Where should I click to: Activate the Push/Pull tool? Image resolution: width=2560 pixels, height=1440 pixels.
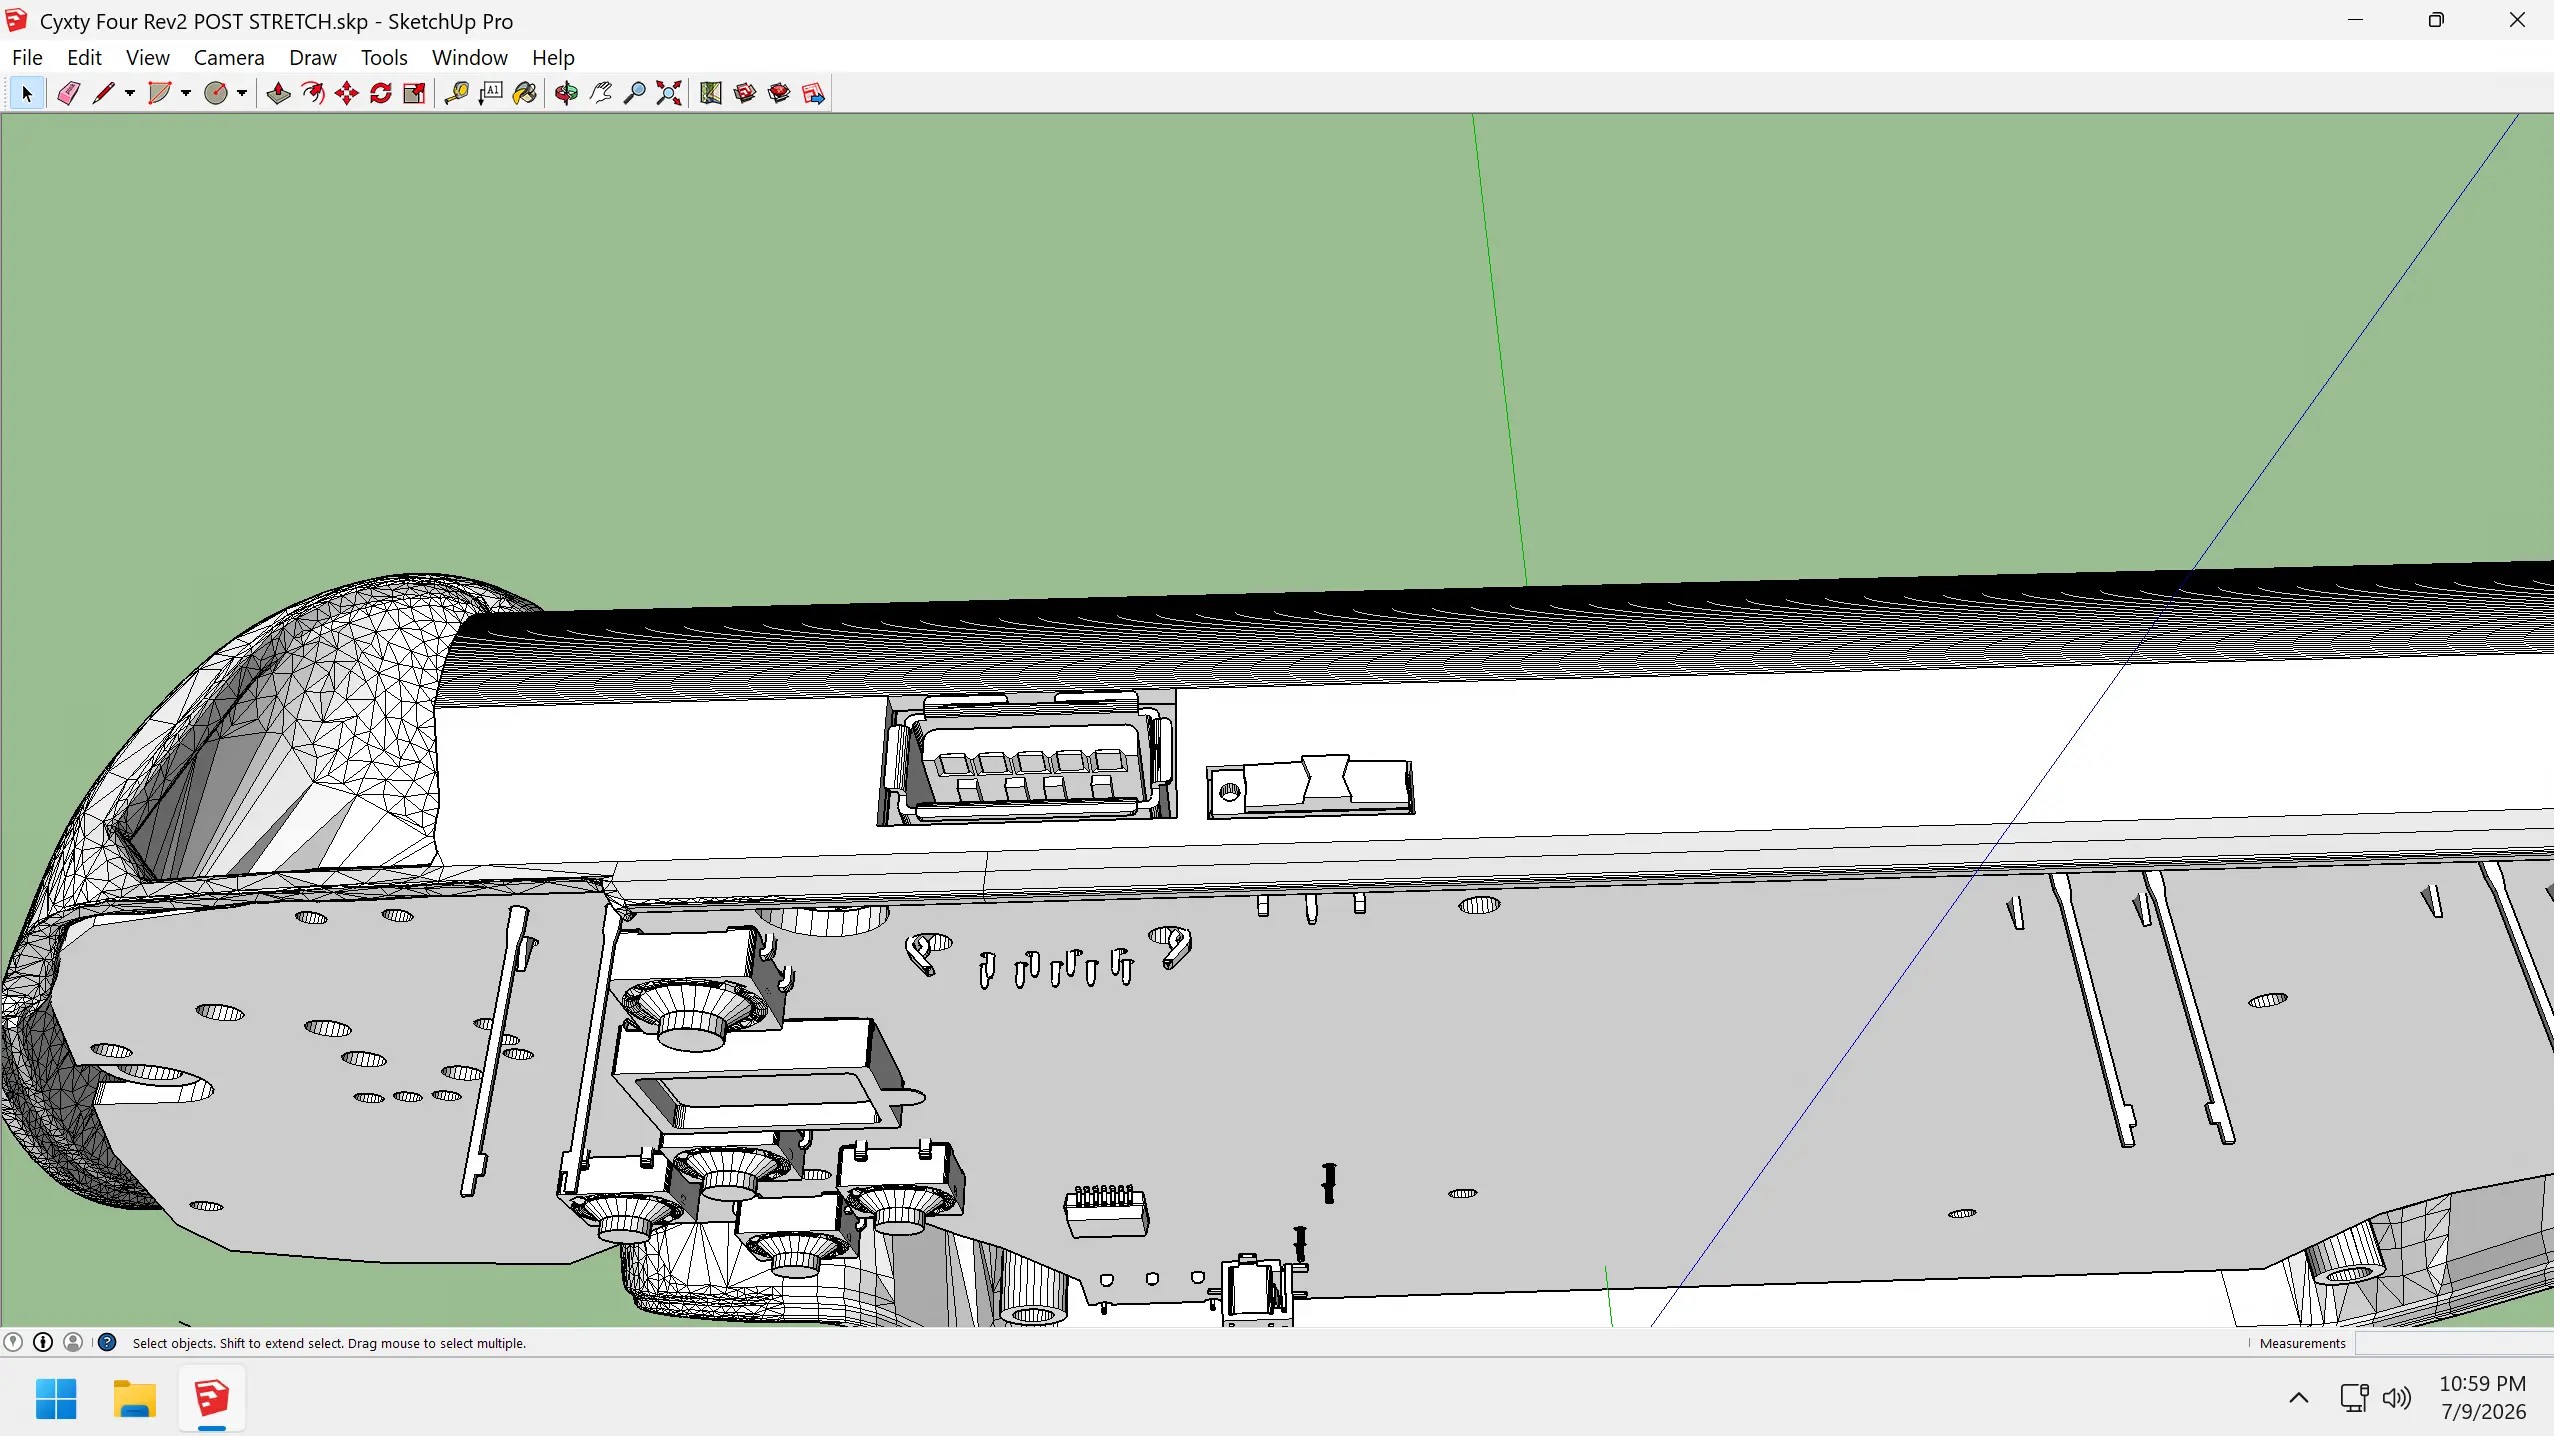pyautogui.click(x=279, y=94)
